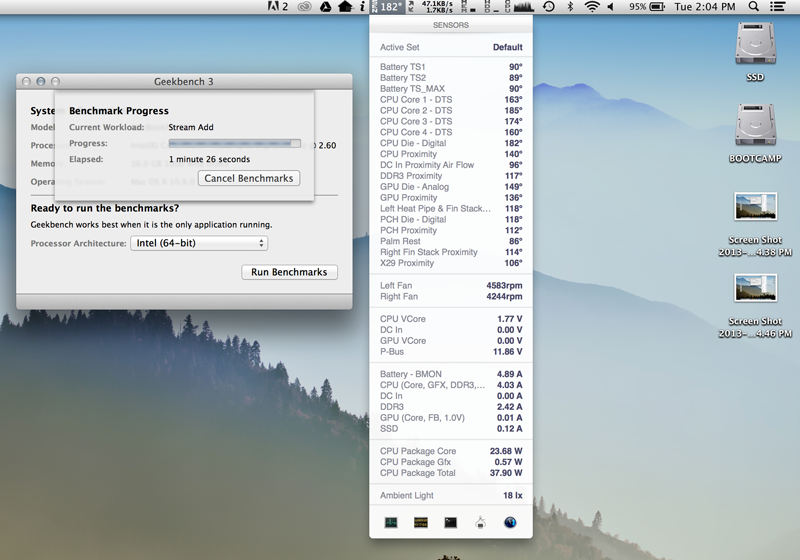Select Screen Shot 4.46 PM thumbnail

click(x=756, y=288)
